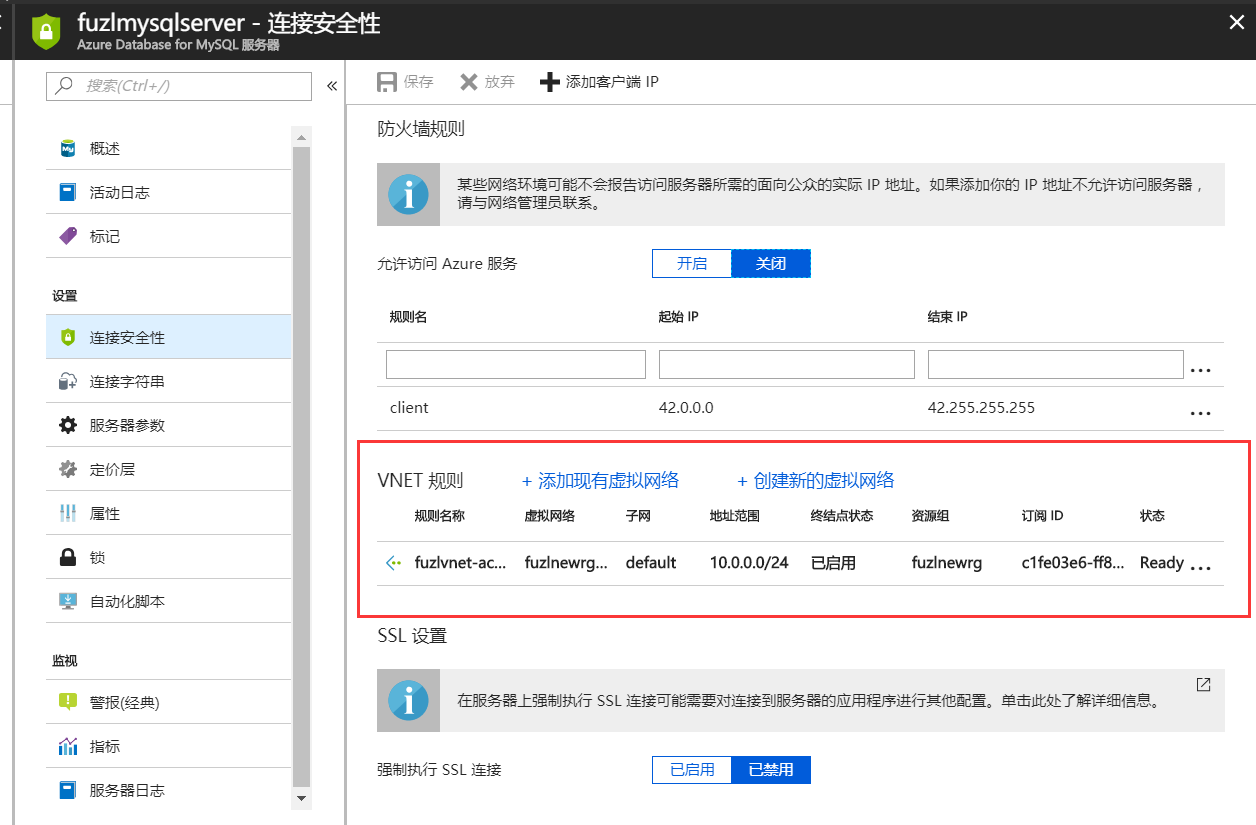
Task: Click the 保存 (Save) icon in toolbar
Action: tap(388, 81)
